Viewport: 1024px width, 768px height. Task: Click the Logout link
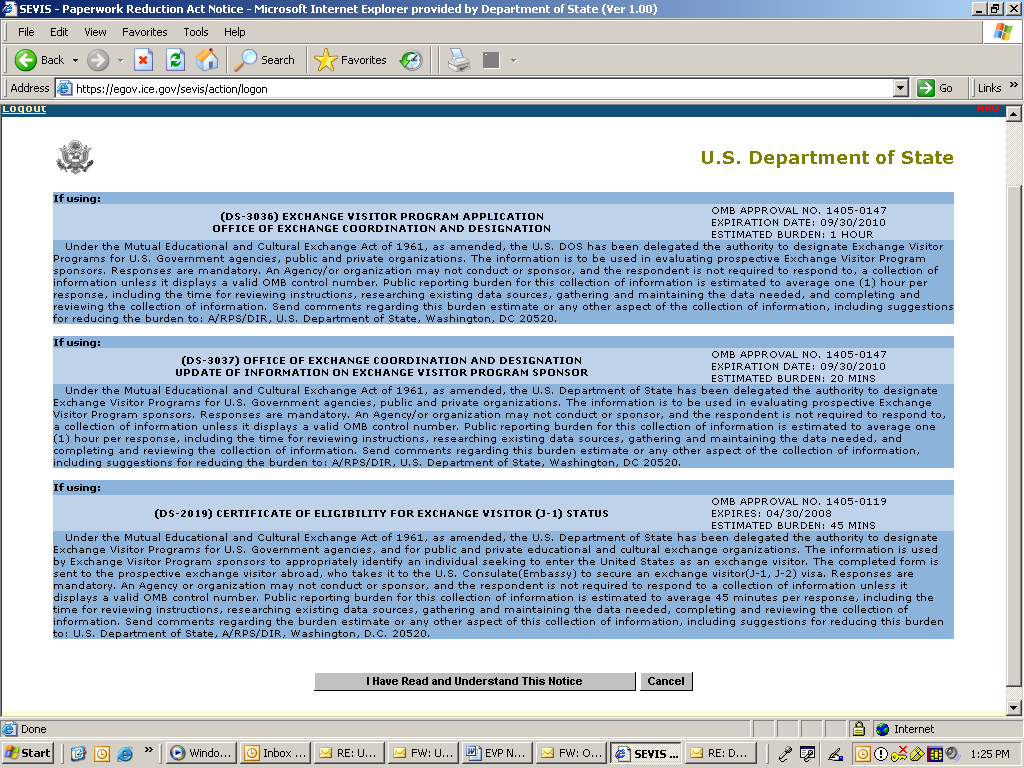[x=24, y=108]
